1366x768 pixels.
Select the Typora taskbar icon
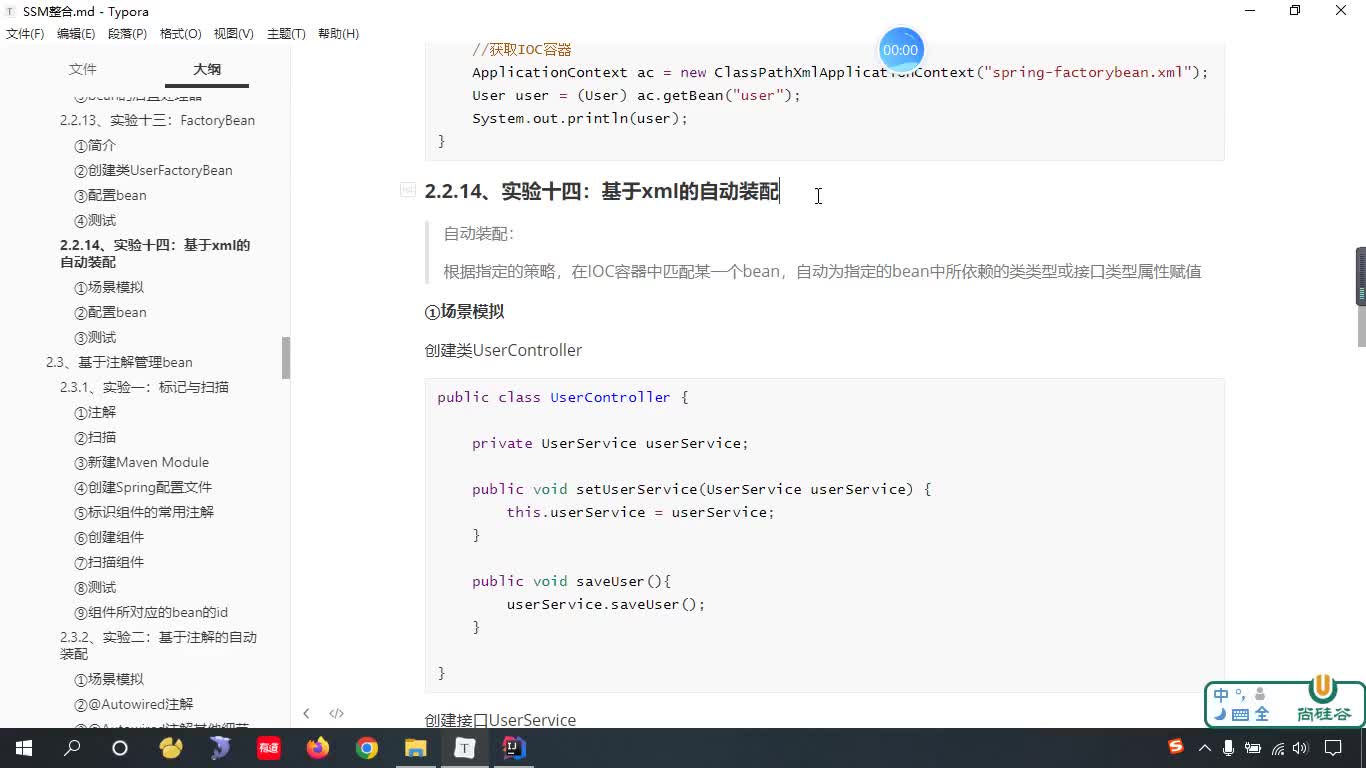[465, 748]
